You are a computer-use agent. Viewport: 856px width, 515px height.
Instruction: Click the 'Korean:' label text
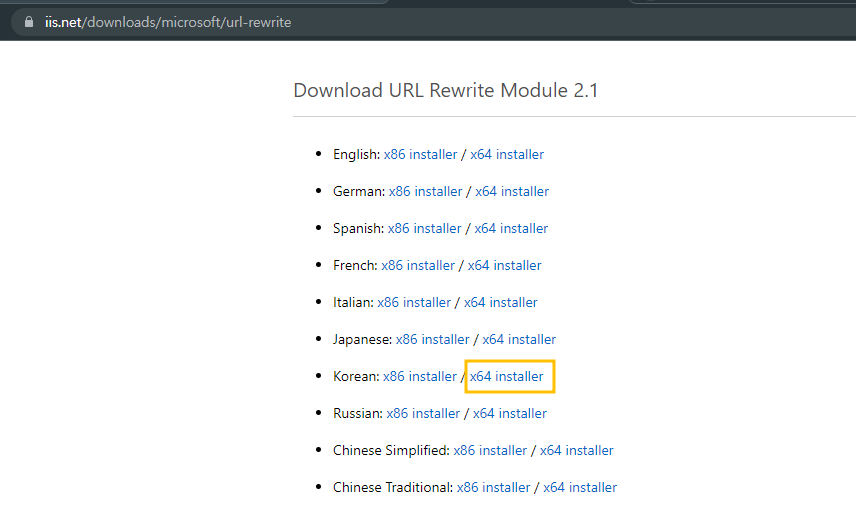click(356, 376)
